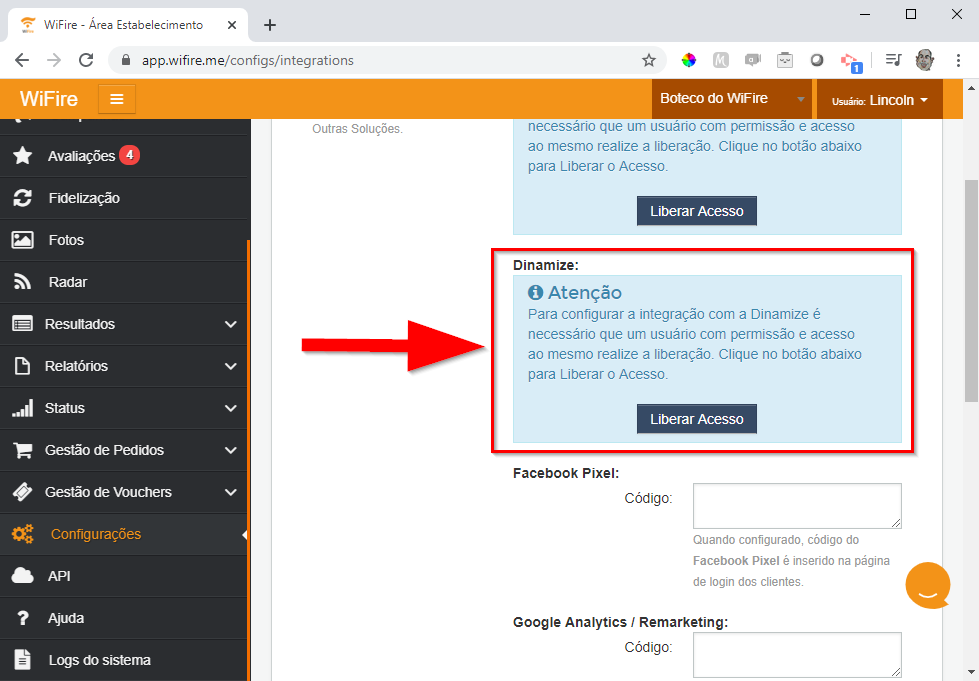
Task: Click the dark circle extension icon
Action: pos(817,61)
